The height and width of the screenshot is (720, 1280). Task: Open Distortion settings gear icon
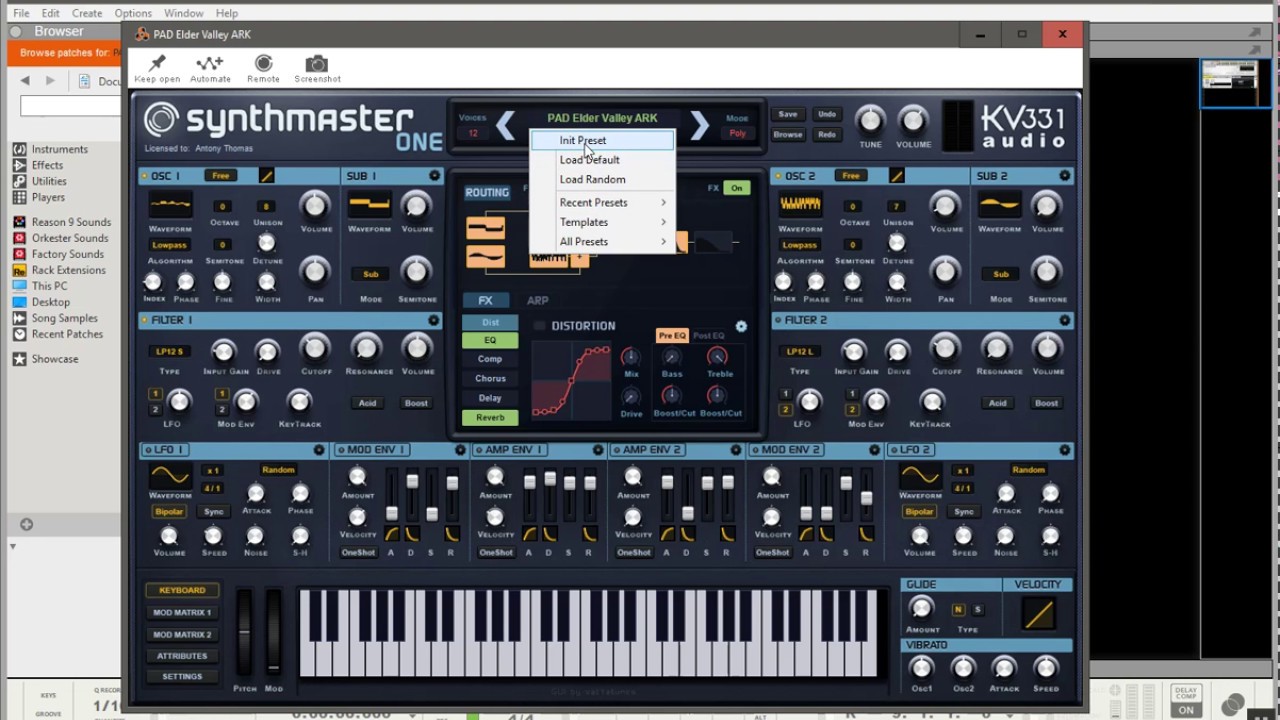[741, 326]
